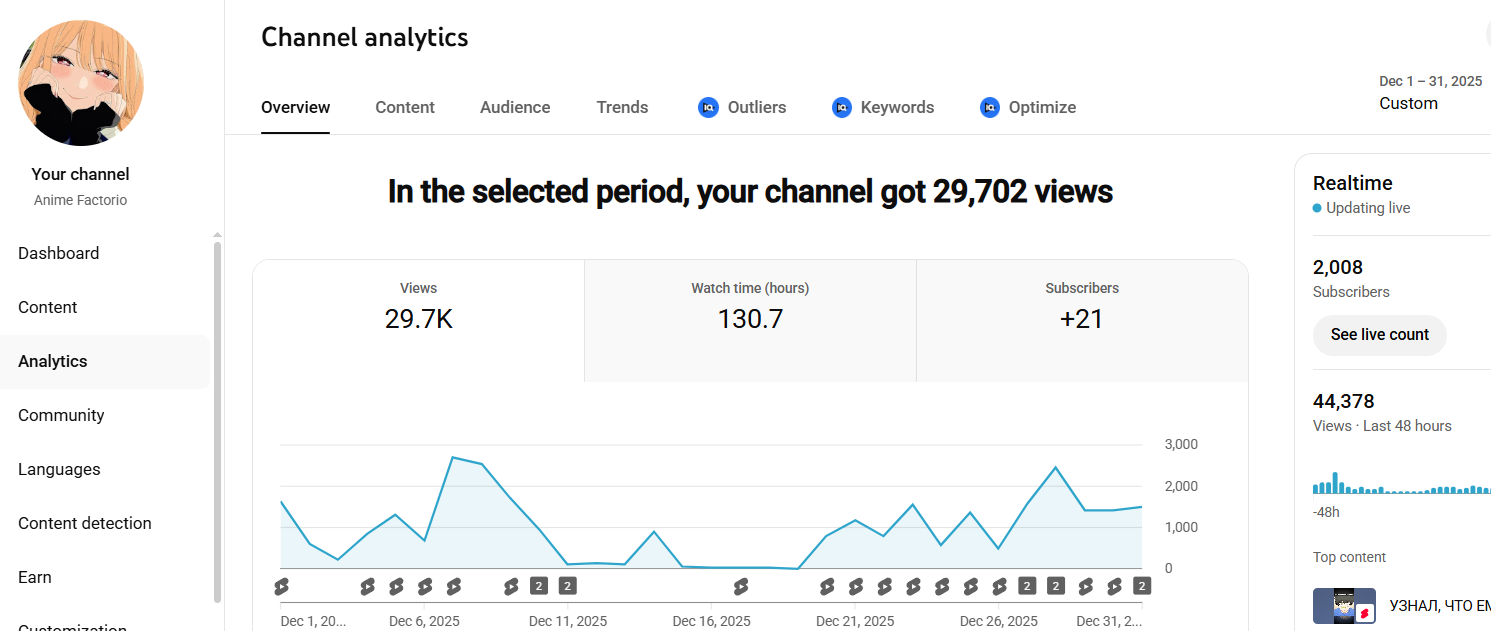Click the Shorts marker at Dec 23
This screenshot has width=1491, height=631.
point(912,586)
